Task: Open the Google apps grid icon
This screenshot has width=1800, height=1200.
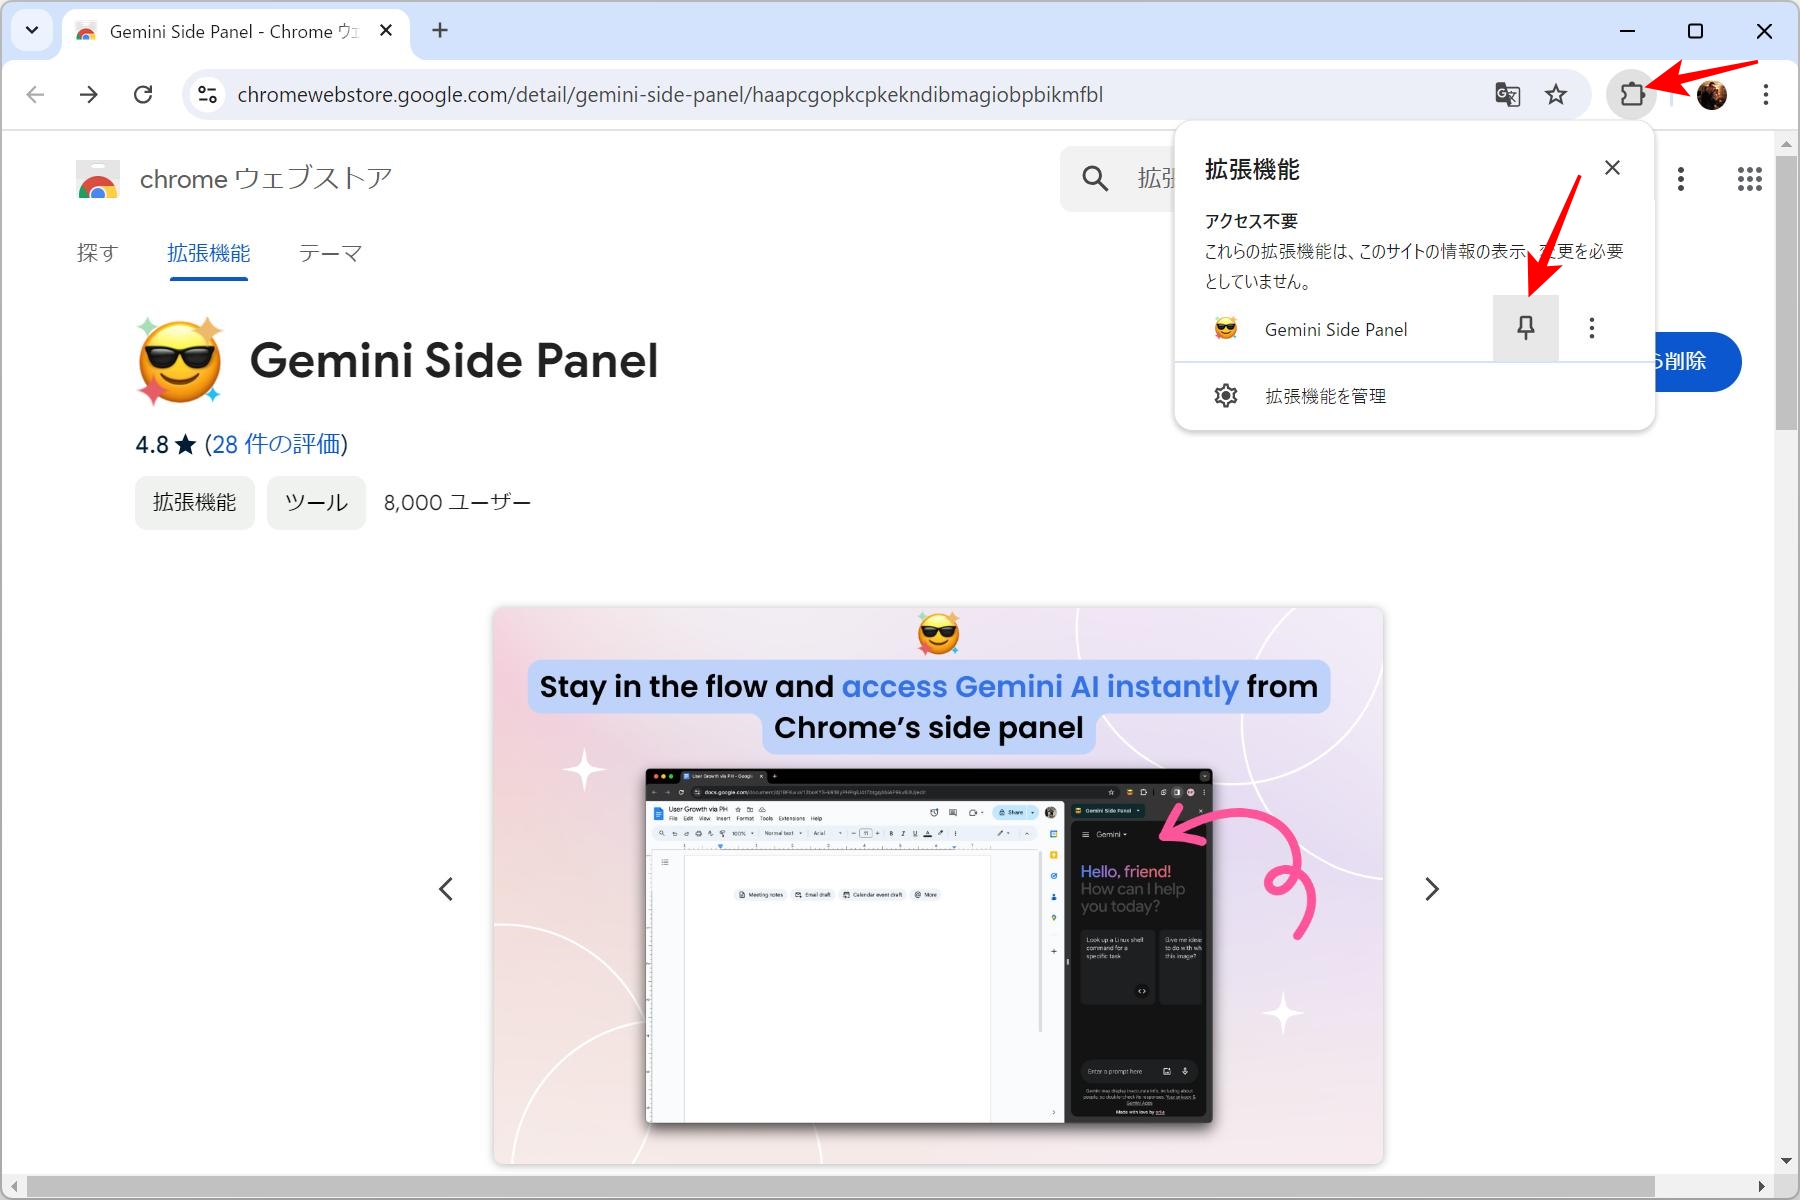Action: 1749,179
